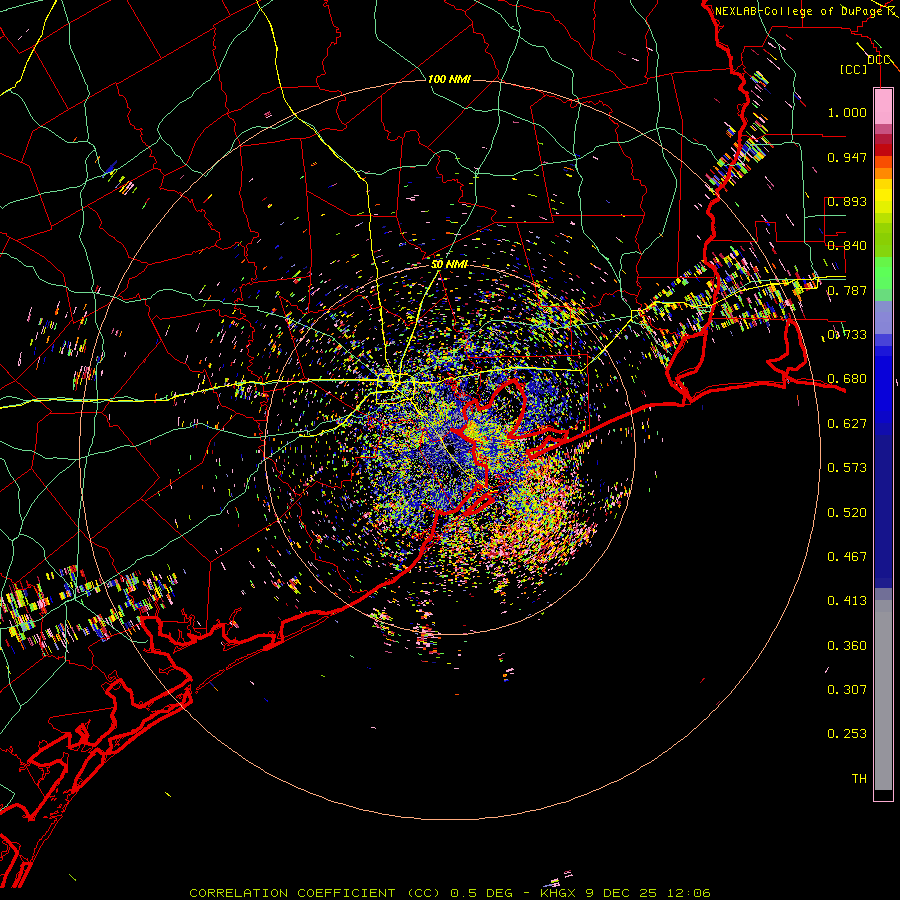Pick the gray segment of the color bar
Screen dimensions: 900x900
pos(883,695)
